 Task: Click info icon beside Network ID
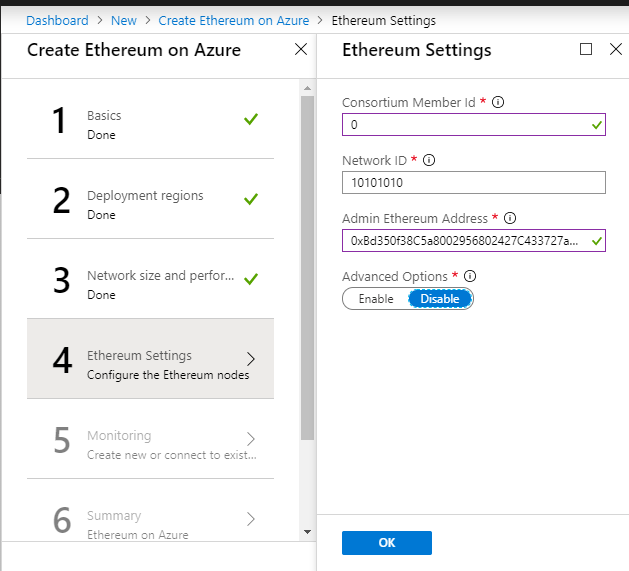429,161
